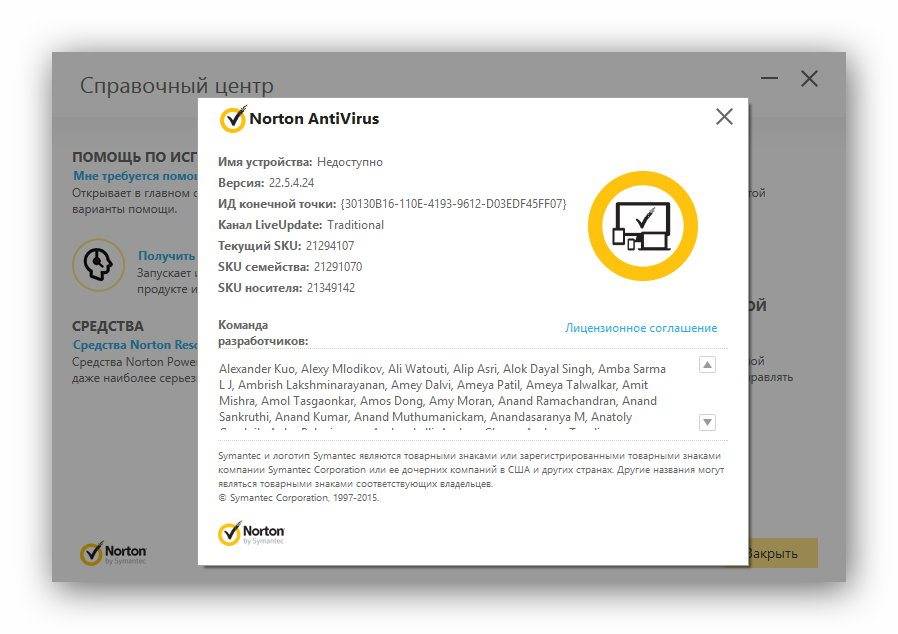This screenshot has height=634, width=898.
Task: Click the Закрыть button in Справочный центр
Action: coord(783,553)
